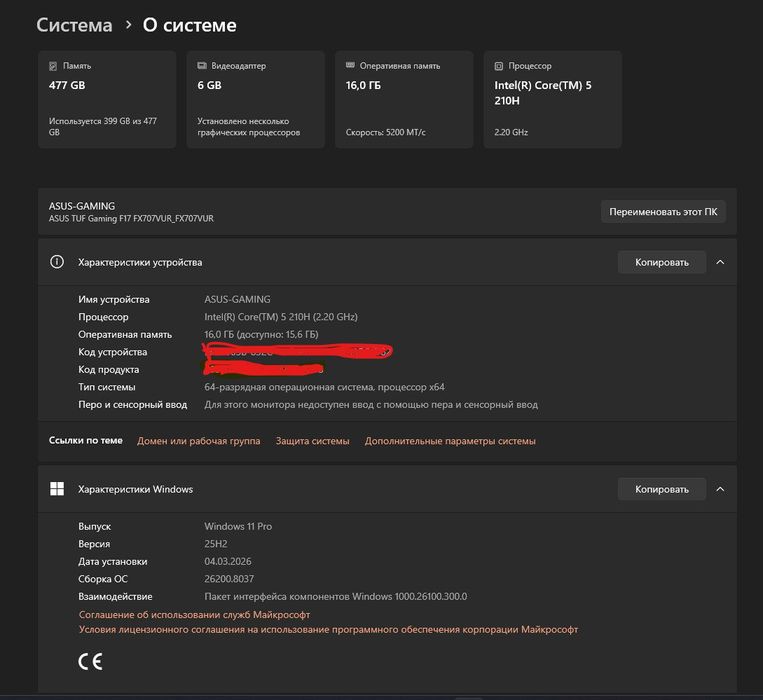
Task: Click the 25H2 version value
Action: [x=216, y=544]
